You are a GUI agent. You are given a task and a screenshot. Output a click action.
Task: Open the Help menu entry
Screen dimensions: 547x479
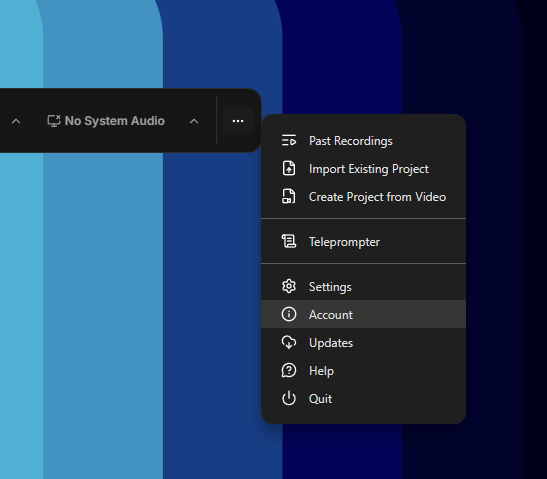pyautogui.click(x=364, y=371)
